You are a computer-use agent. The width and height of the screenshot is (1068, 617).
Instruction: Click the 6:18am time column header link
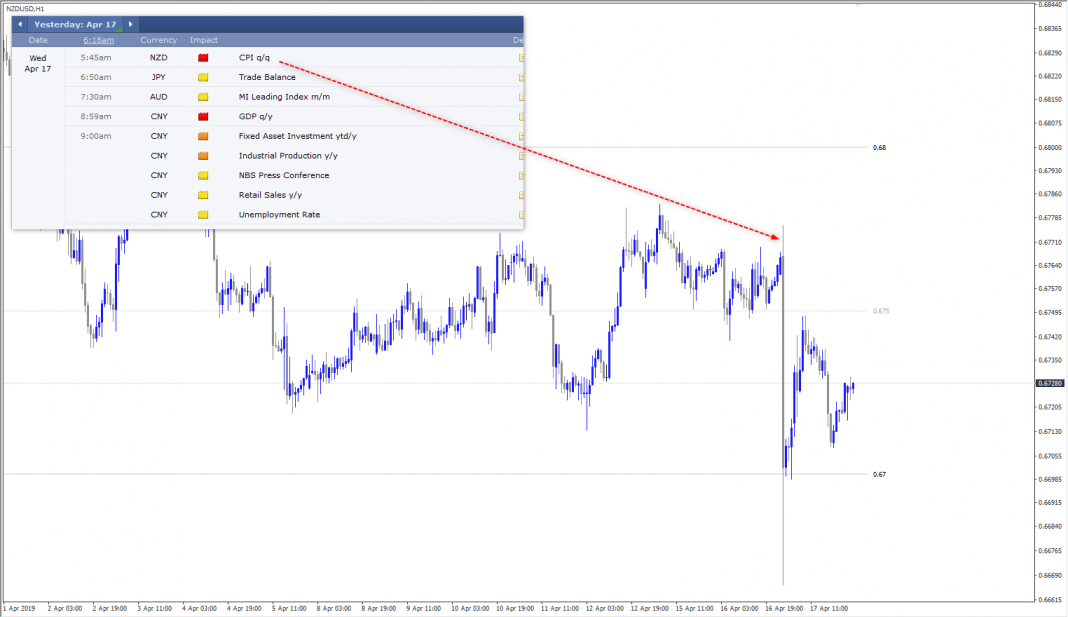[x=98, y=41]
